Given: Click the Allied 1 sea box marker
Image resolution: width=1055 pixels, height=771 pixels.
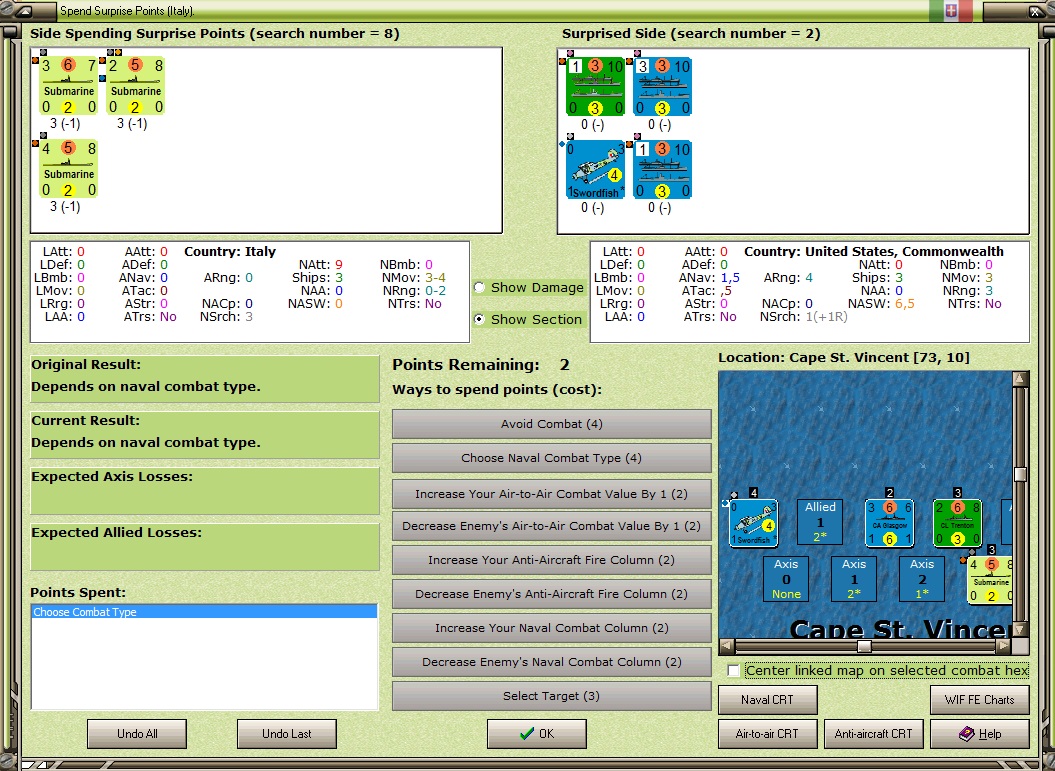Looking at the screenshot, I should pyautogui.click(x=820, y=521).
